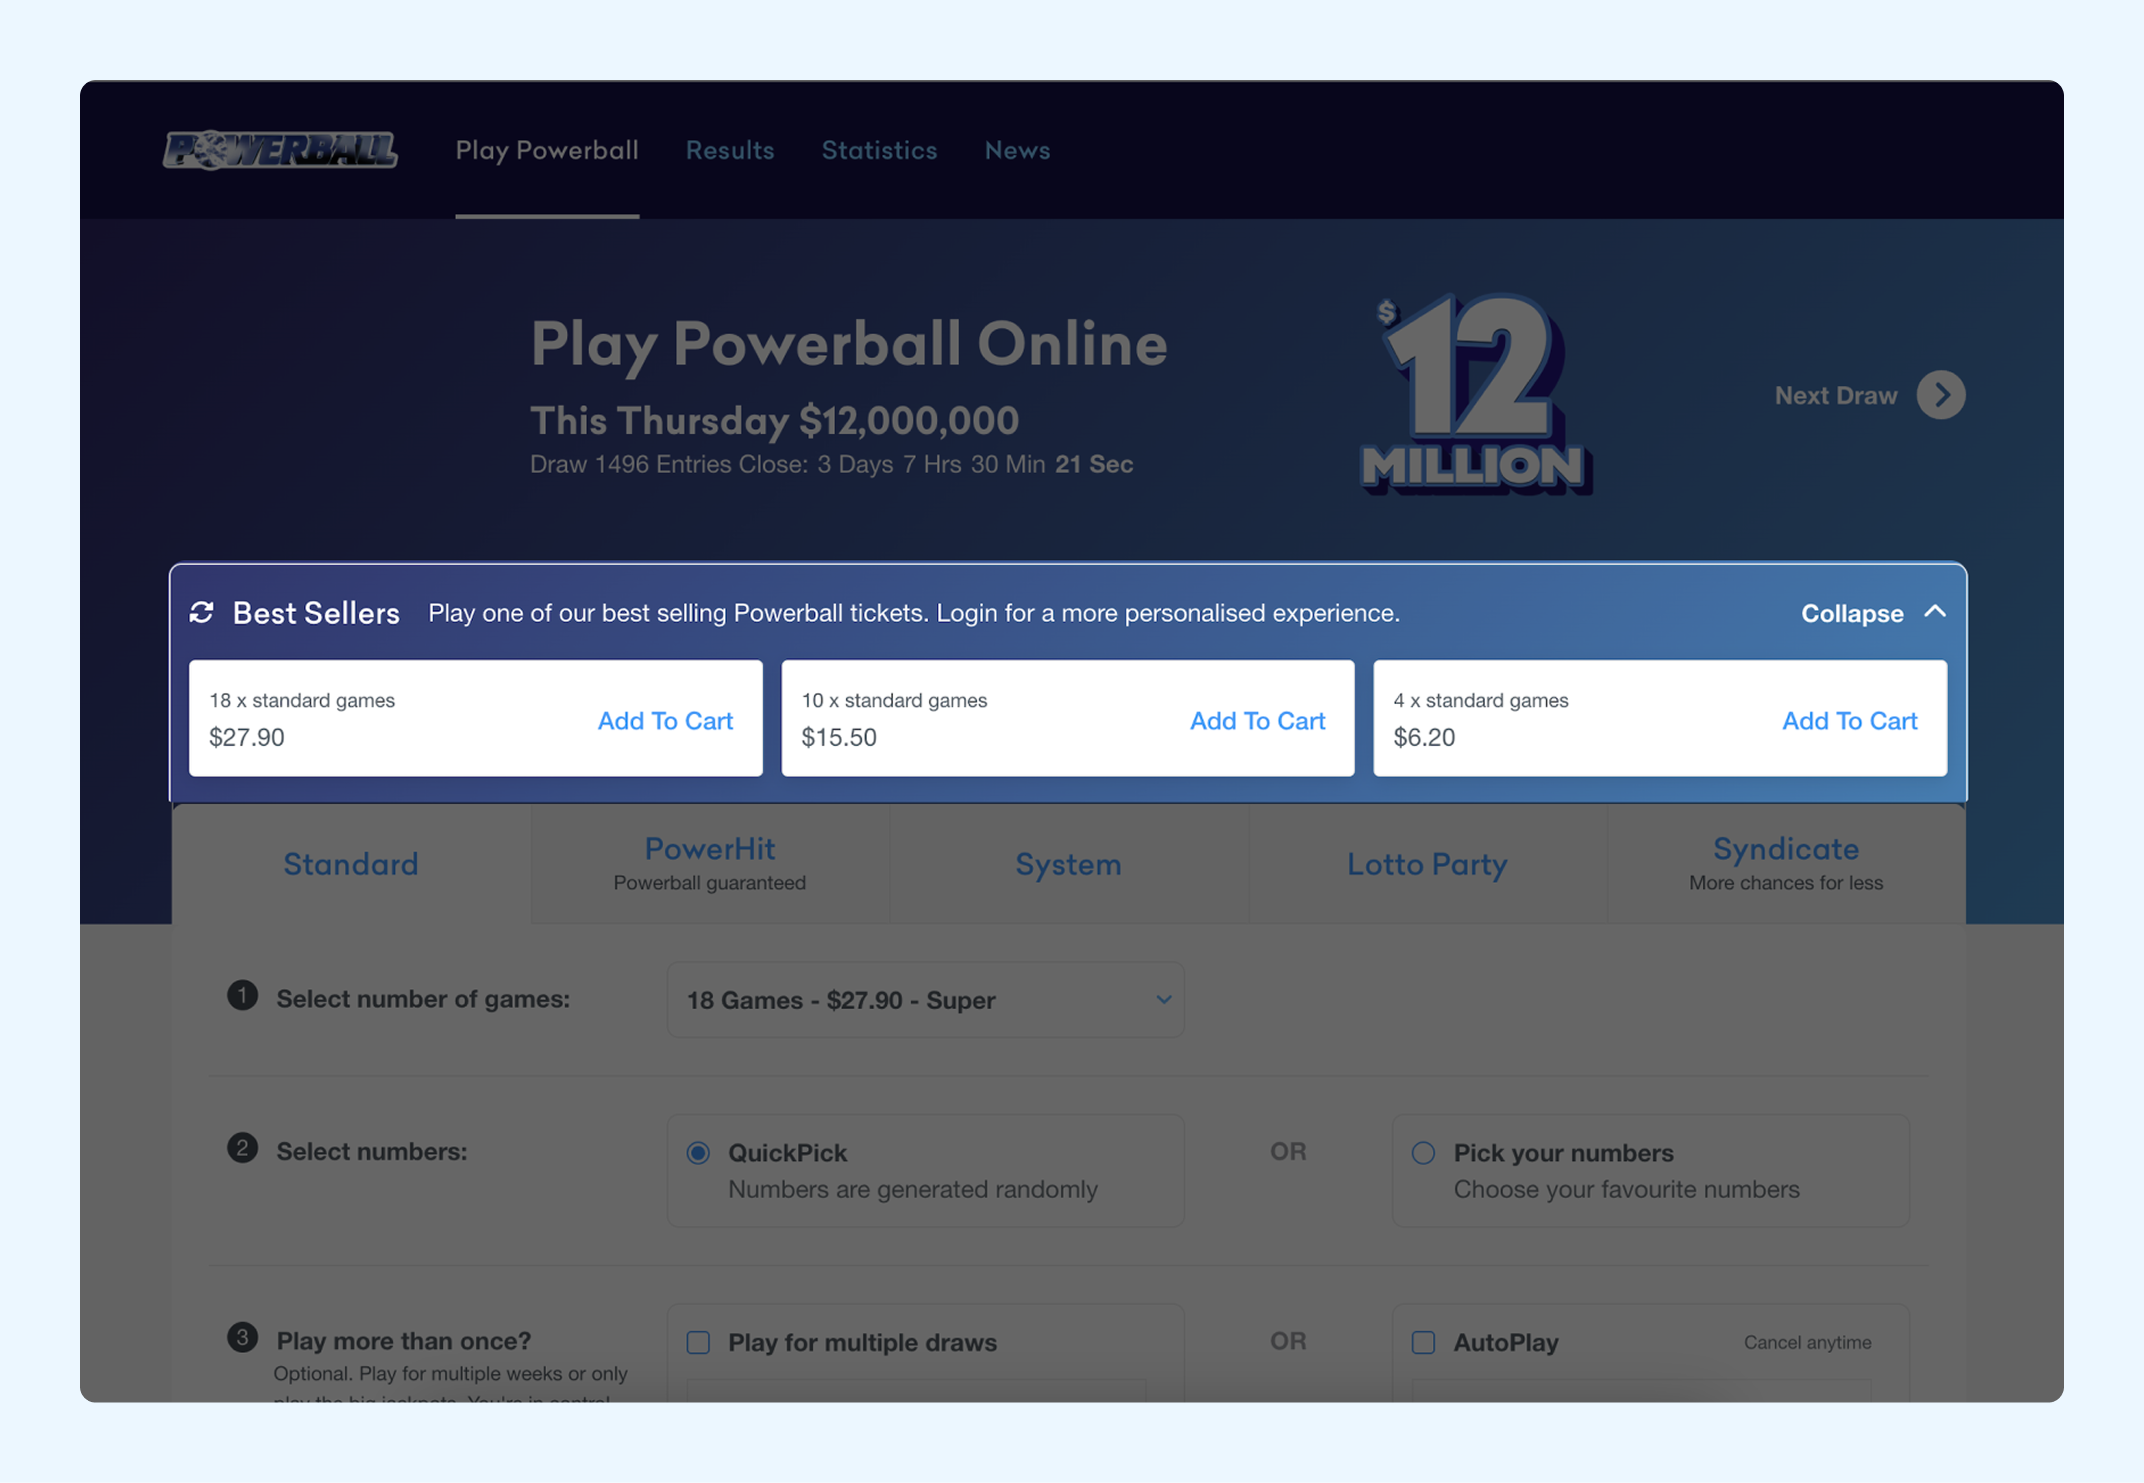
Task: Enable Play for multiple draws checkbox
Action: 698,1342
